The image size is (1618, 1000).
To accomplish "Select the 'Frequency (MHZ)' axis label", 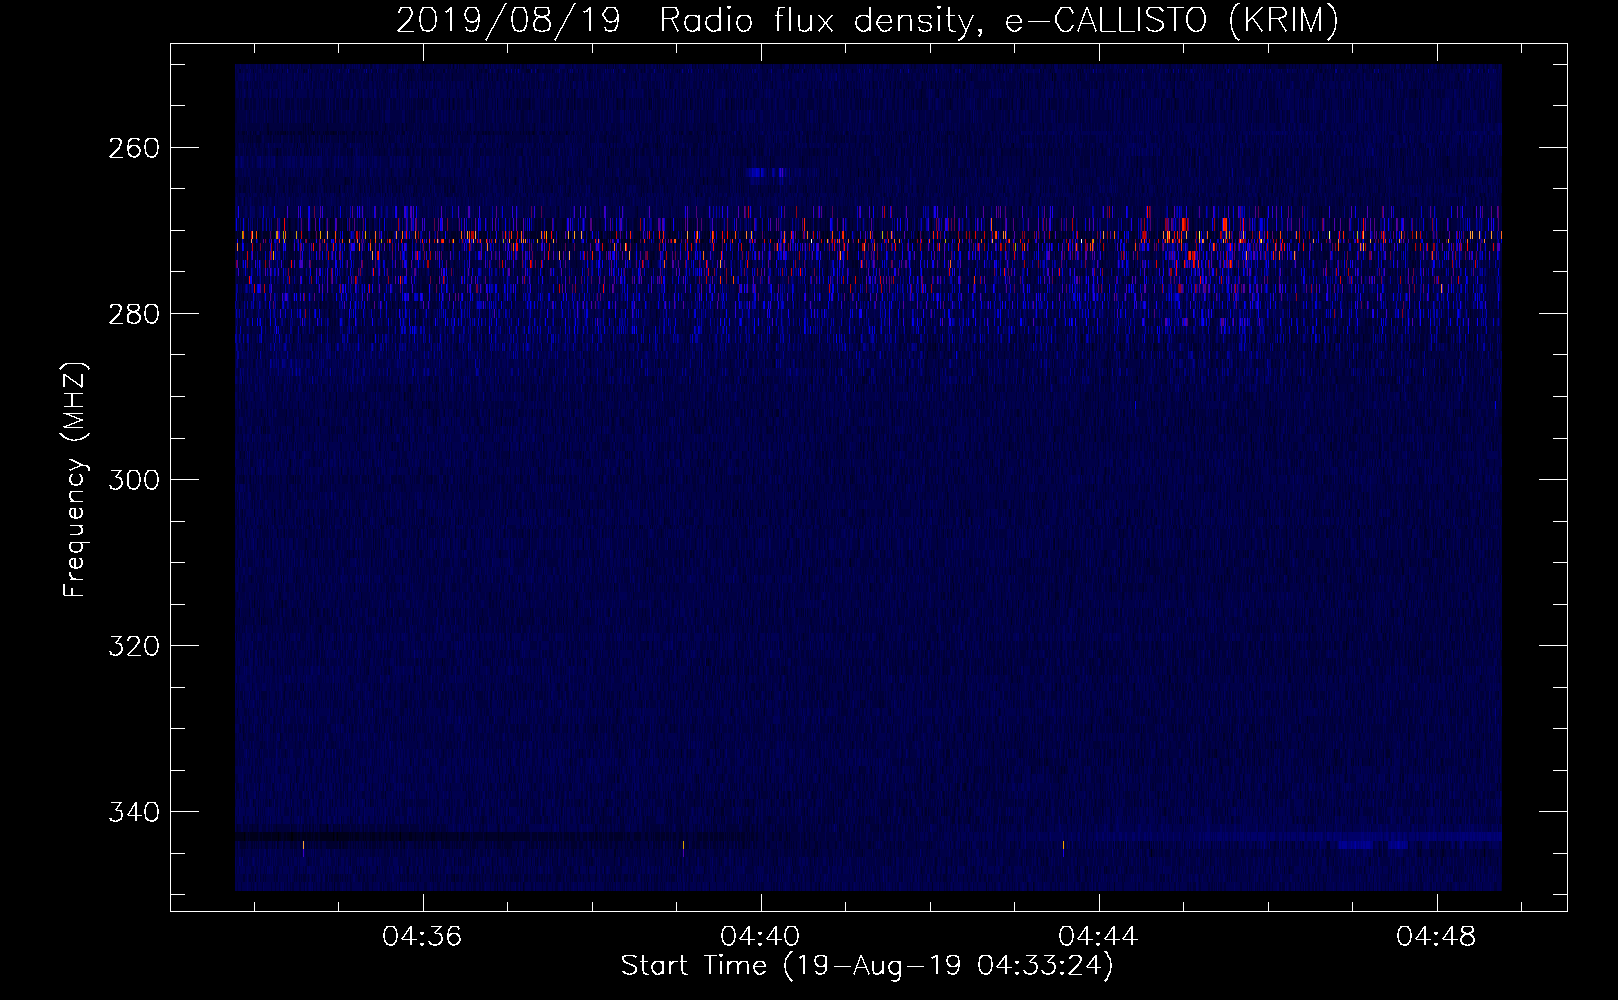I will click(75, 480).
